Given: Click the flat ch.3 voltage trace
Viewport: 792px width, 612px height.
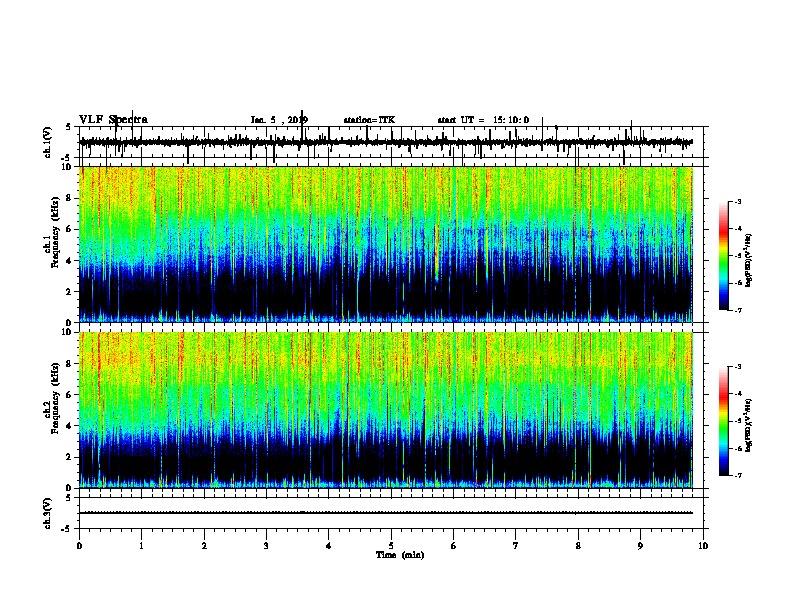Looking at the screenshot, I should pyautogui.click(x=386, y=513).
